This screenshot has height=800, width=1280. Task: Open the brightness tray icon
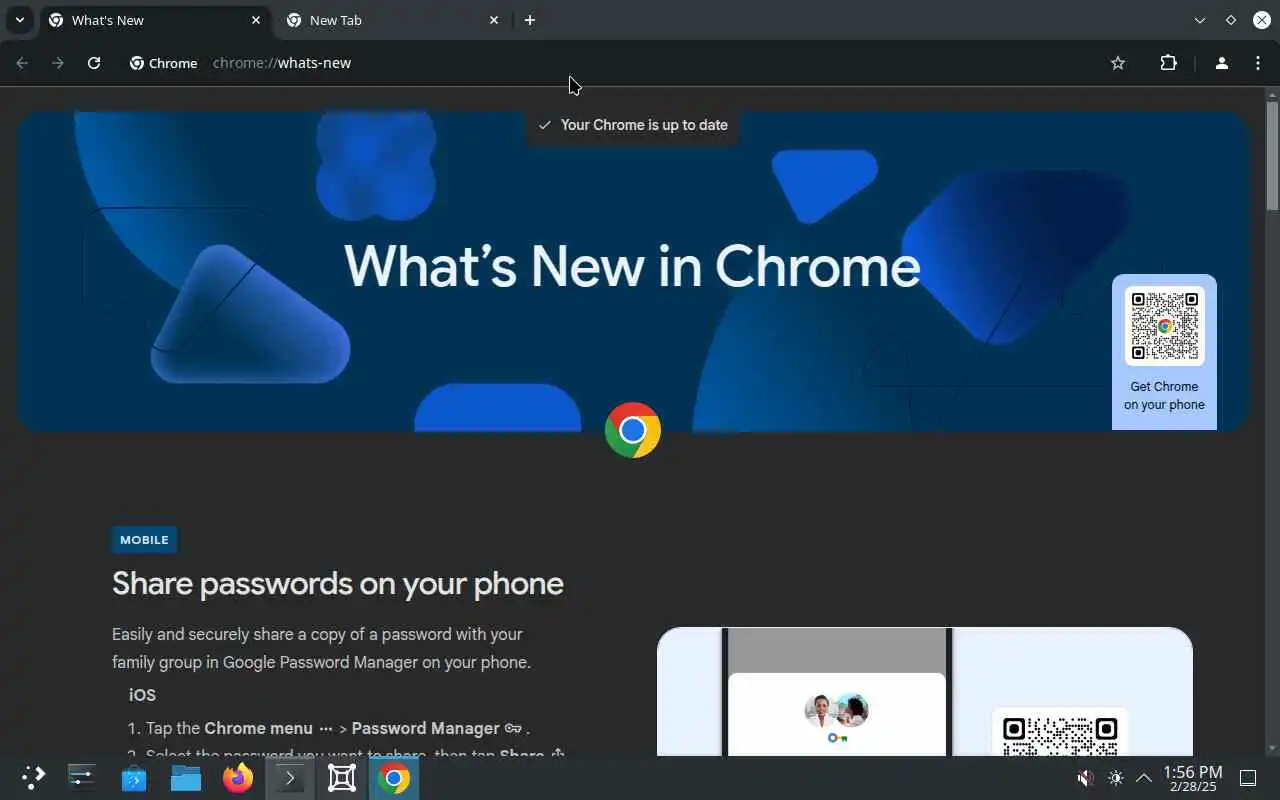pyautogui.click(x=1116, y=778)
